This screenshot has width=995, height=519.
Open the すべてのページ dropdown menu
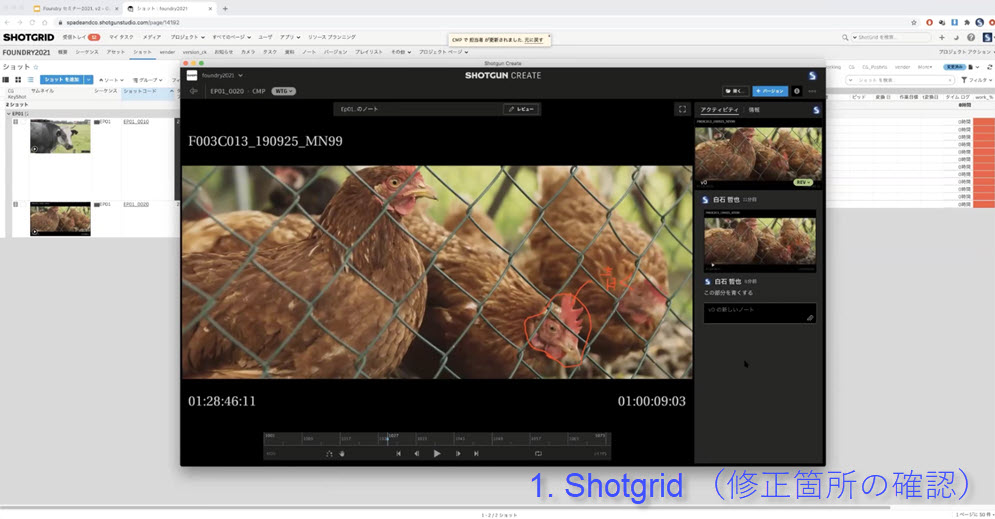tap(232, 37)
